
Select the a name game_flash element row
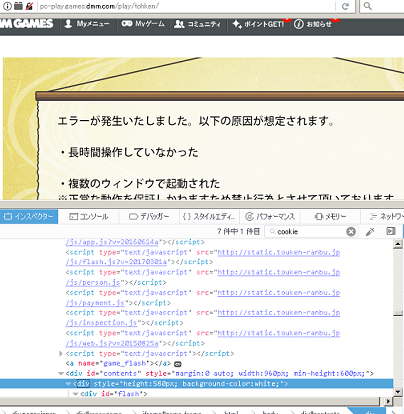[x=118, y=363]
